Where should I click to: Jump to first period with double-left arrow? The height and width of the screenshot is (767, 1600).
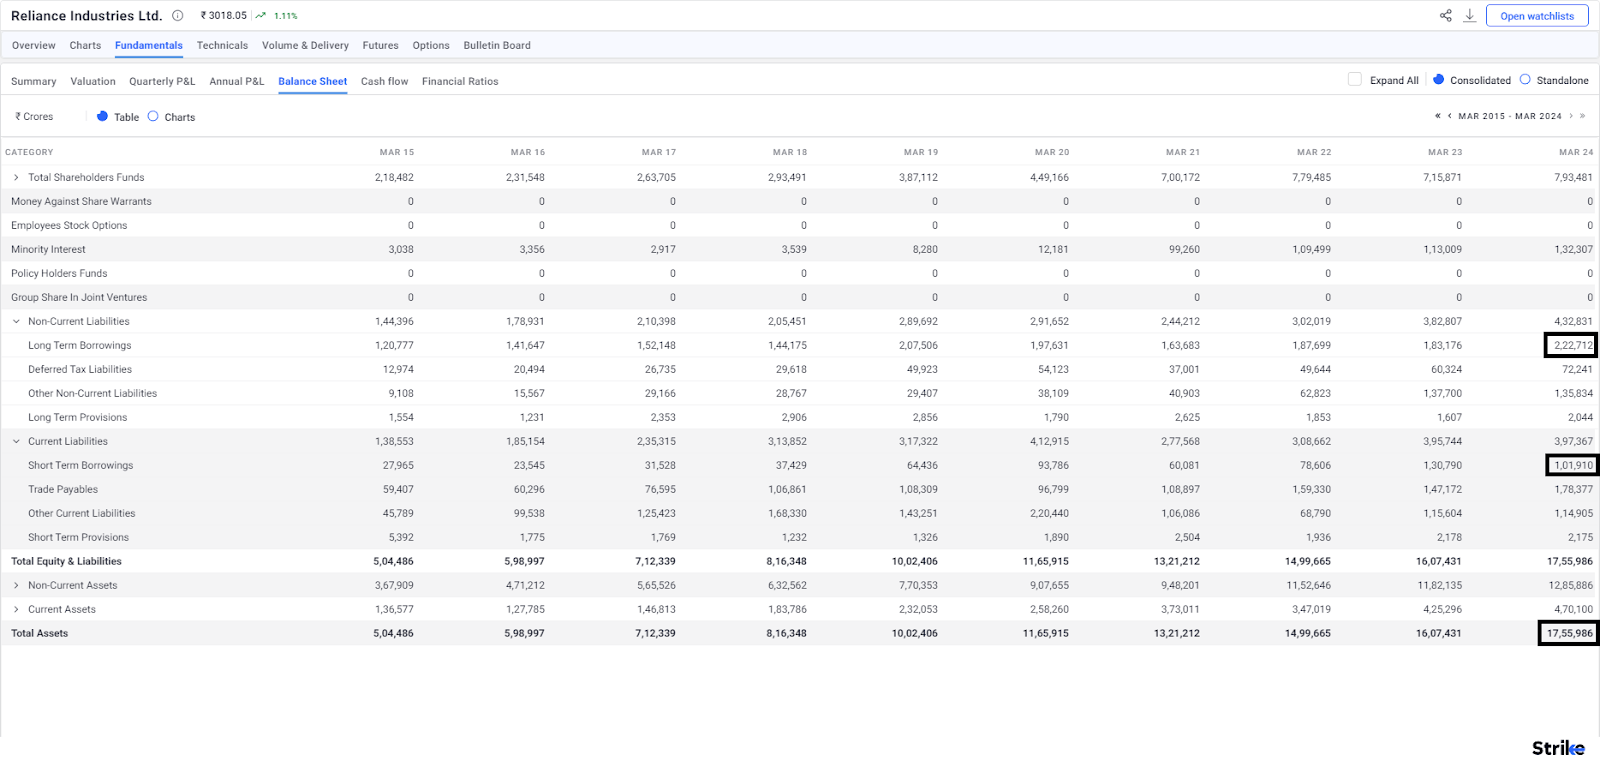(1438, 116)
